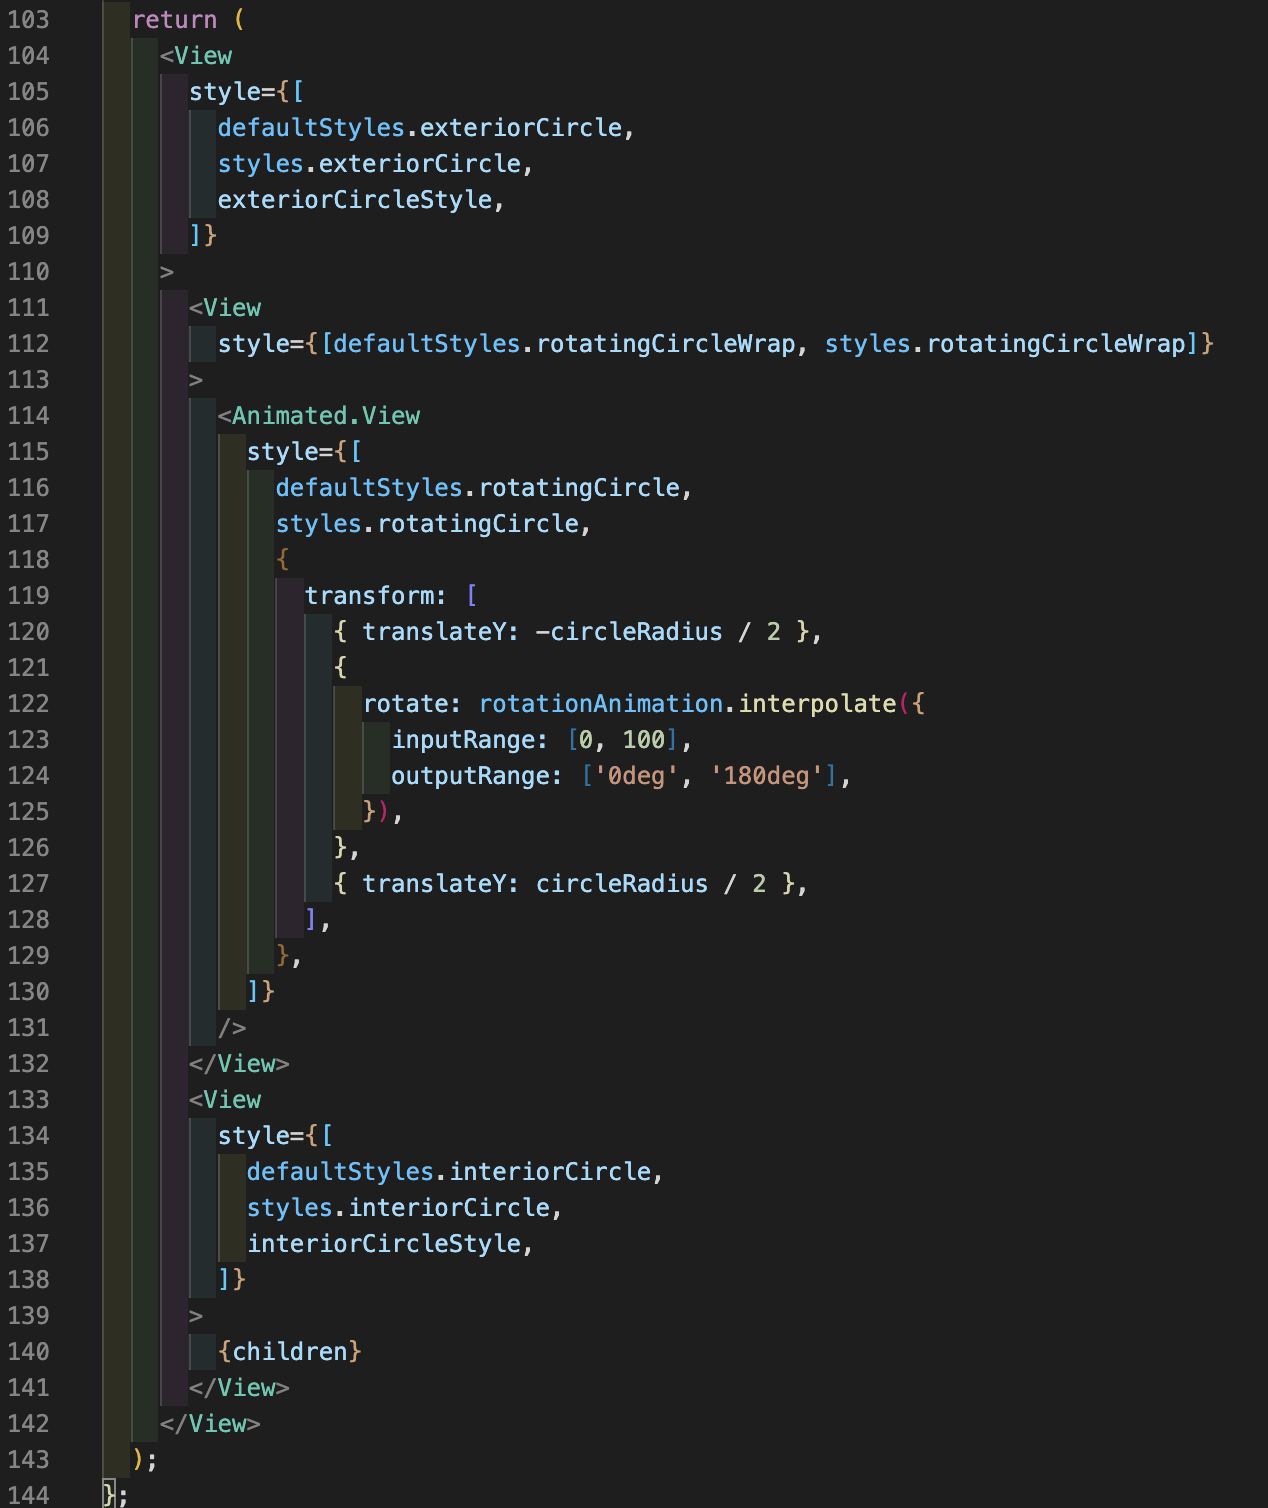Viewport: 1268px width, 1508px height.
Task: Click the 'transform:' property
Action: pyautogui.click(x=376, y=595)
